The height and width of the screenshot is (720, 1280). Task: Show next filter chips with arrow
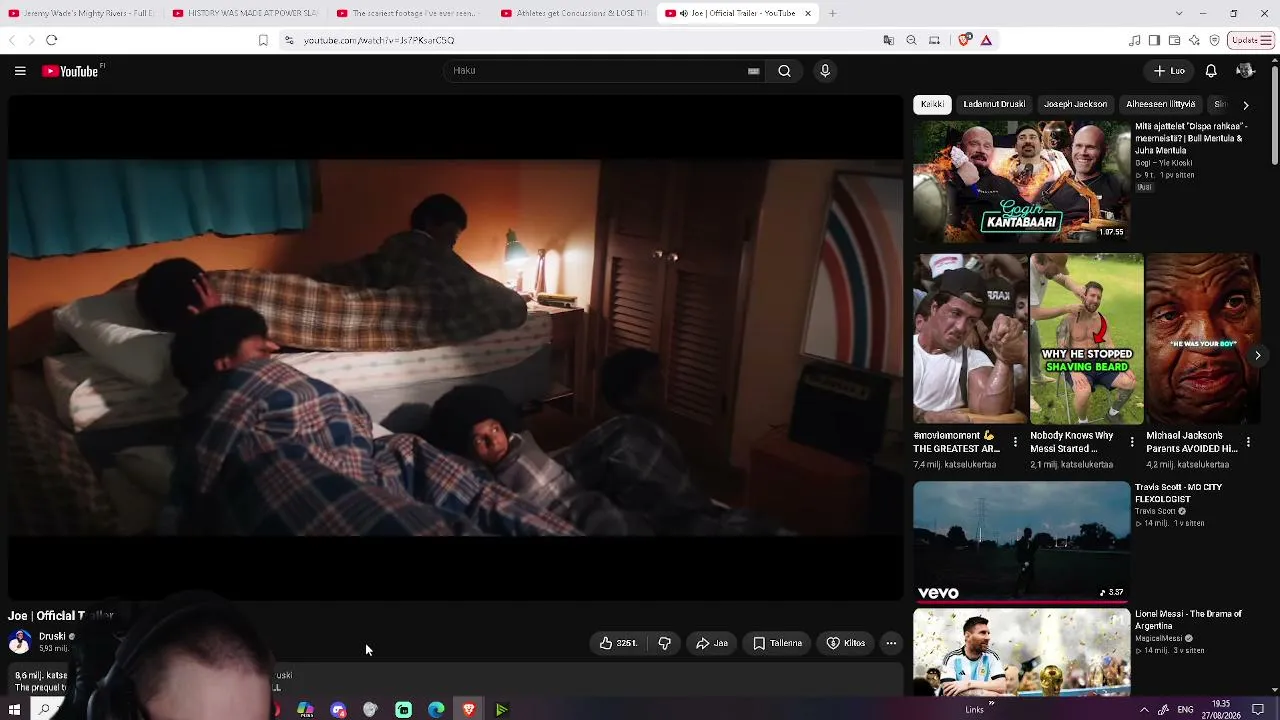1246,104
